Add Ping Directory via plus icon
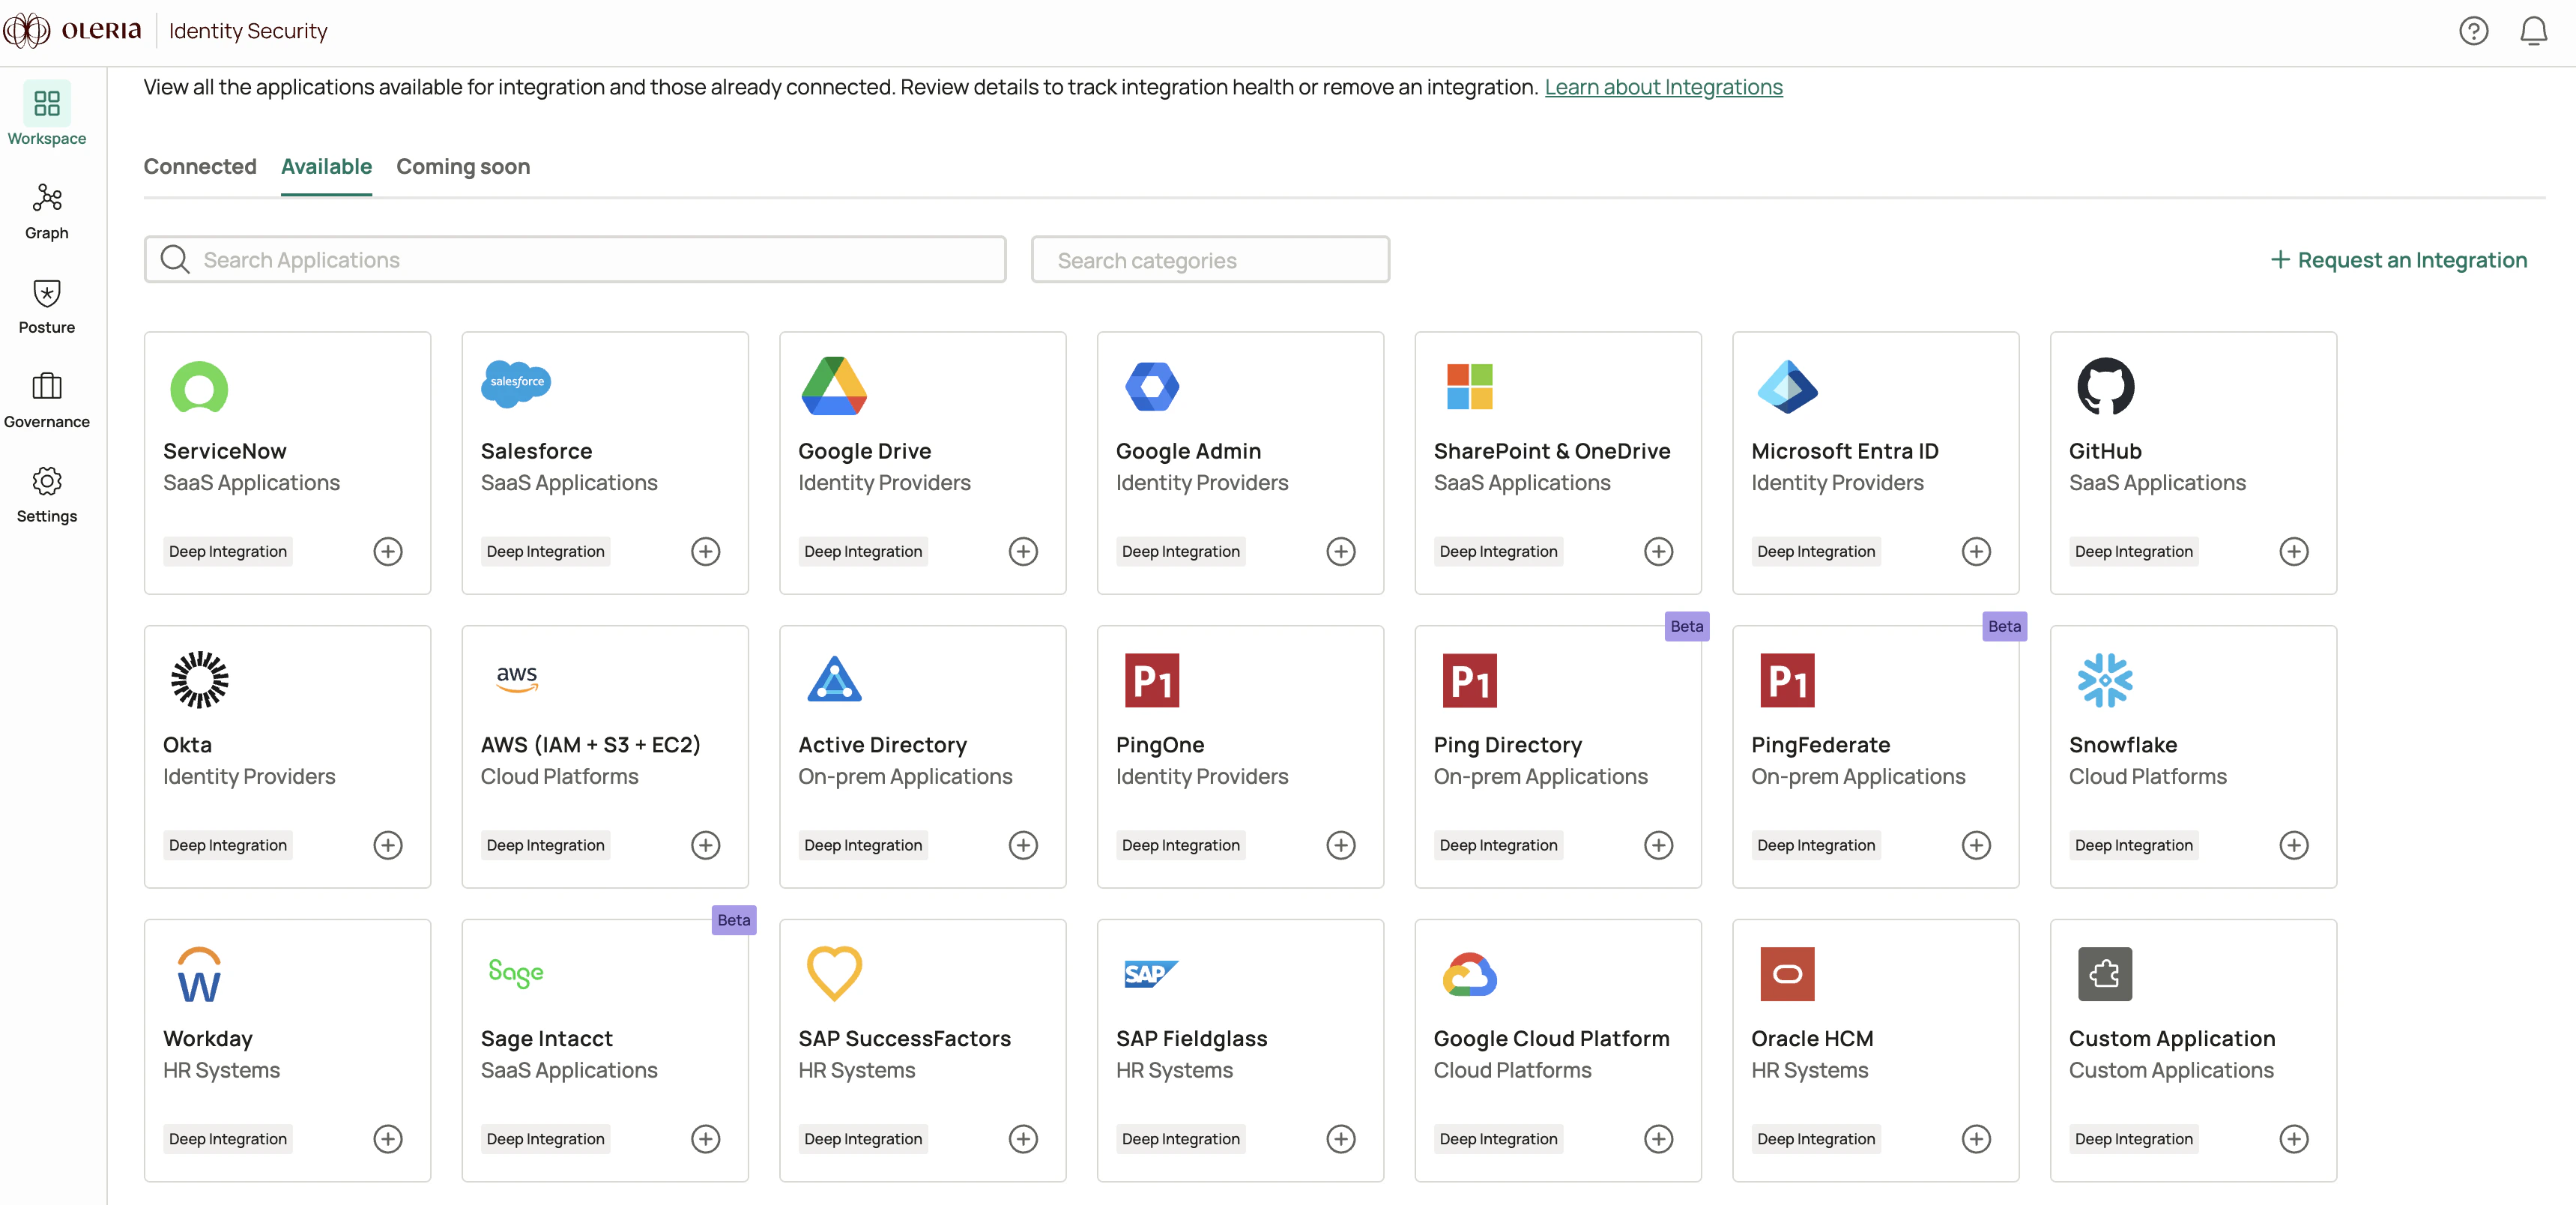The height and width of the screenshot is (1205, 2576). (x=1659, y=845)
